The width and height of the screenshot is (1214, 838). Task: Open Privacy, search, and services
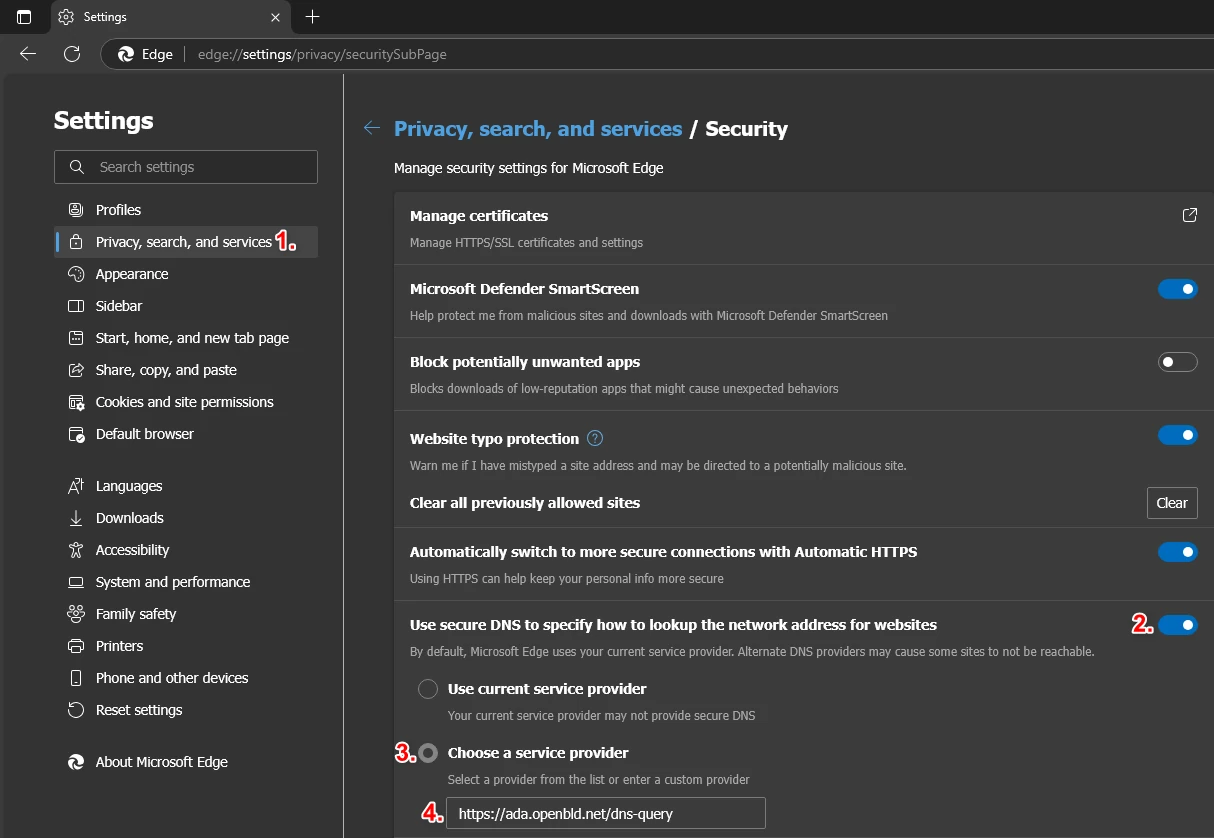coord(186,242)
